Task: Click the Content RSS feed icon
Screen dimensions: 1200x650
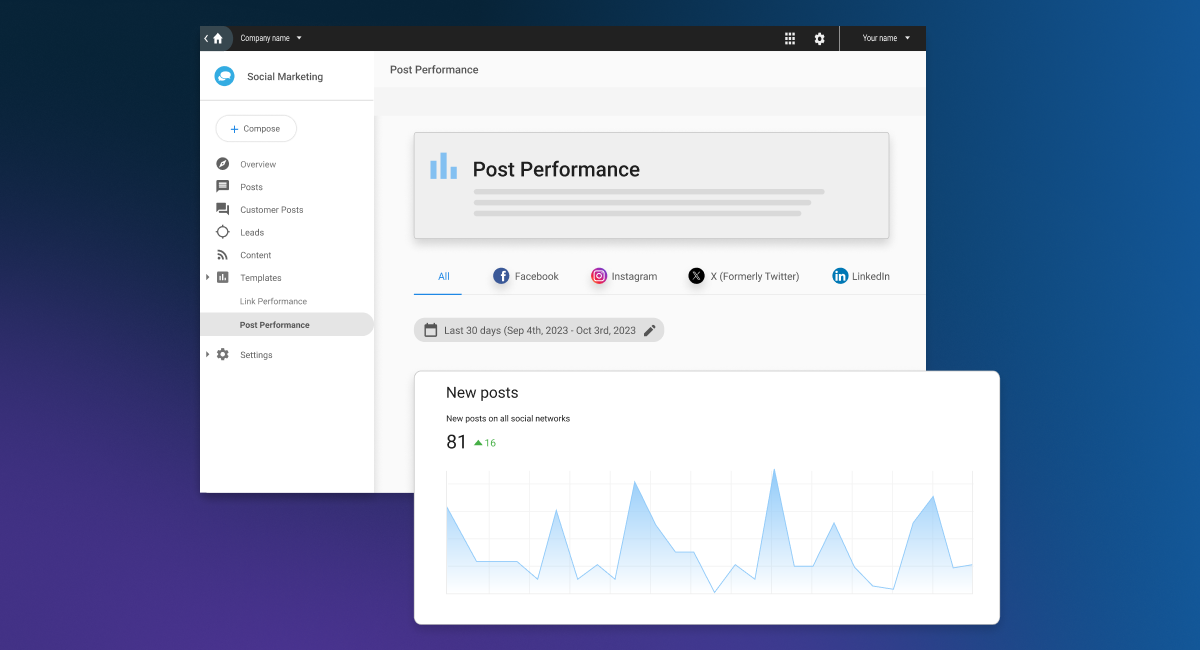Action: (223, 255)
